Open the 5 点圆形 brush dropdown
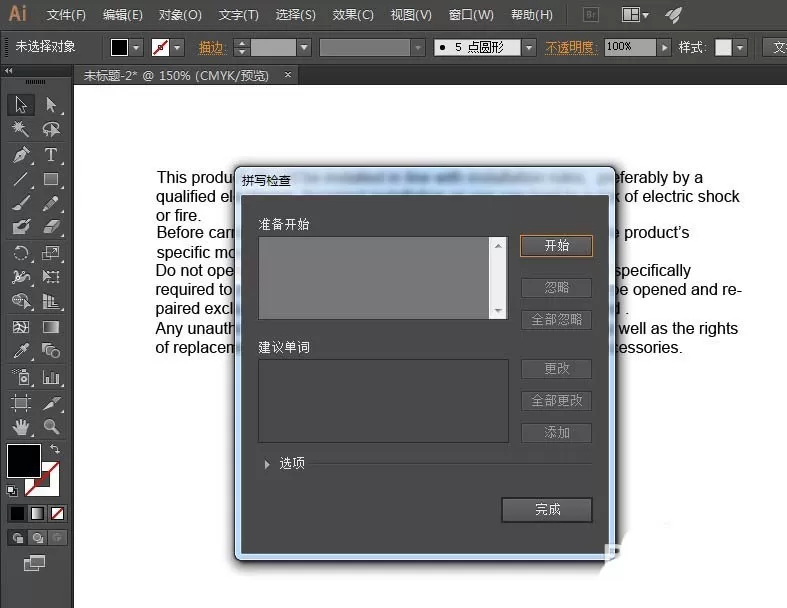Screen dimensions: 787x608 [529, 48]
